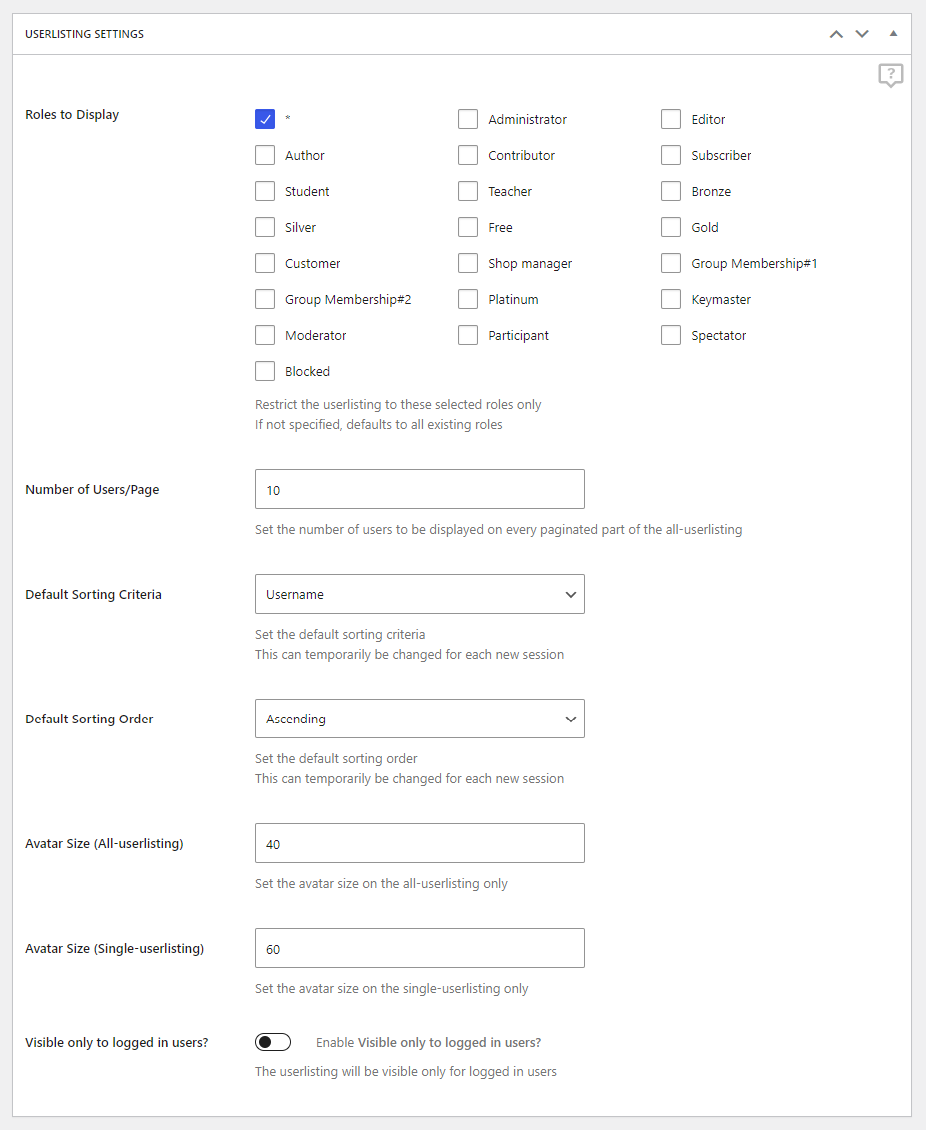Click the Avatar Size (Single-userlisting) field
The height and width of the screenshot is (1130, 926).
point(420,948)
